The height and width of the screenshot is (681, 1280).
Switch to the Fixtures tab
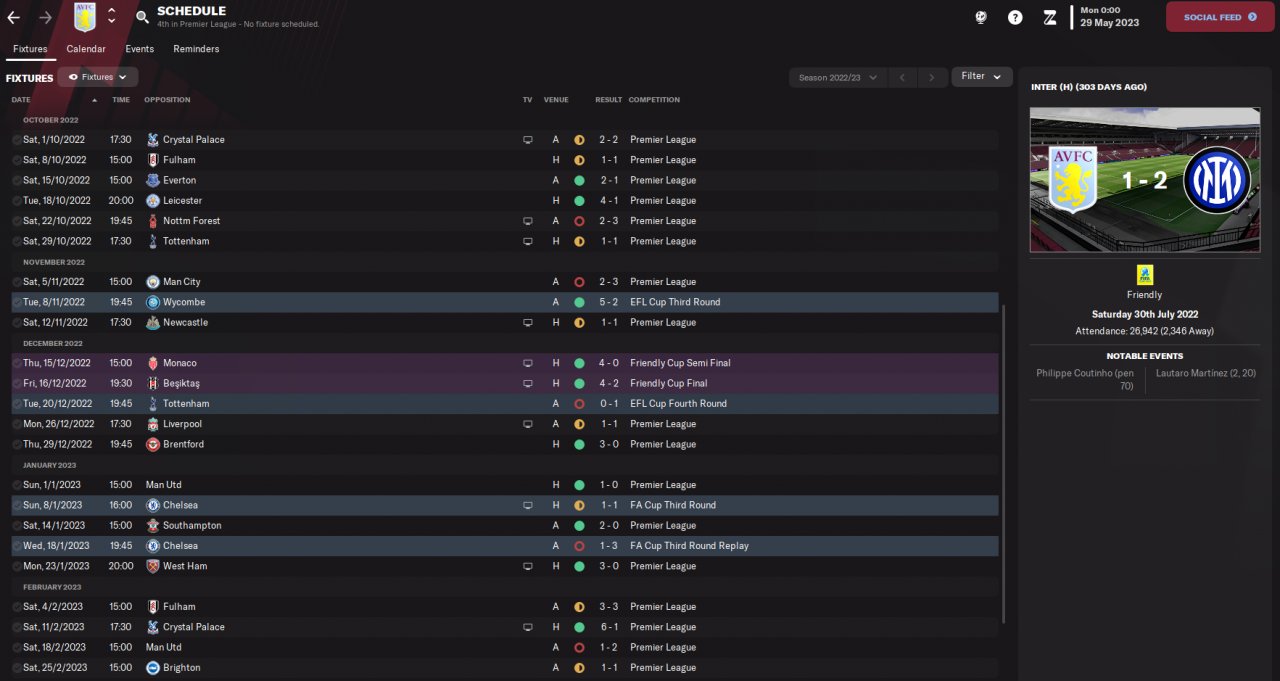(x=30, y=49)
